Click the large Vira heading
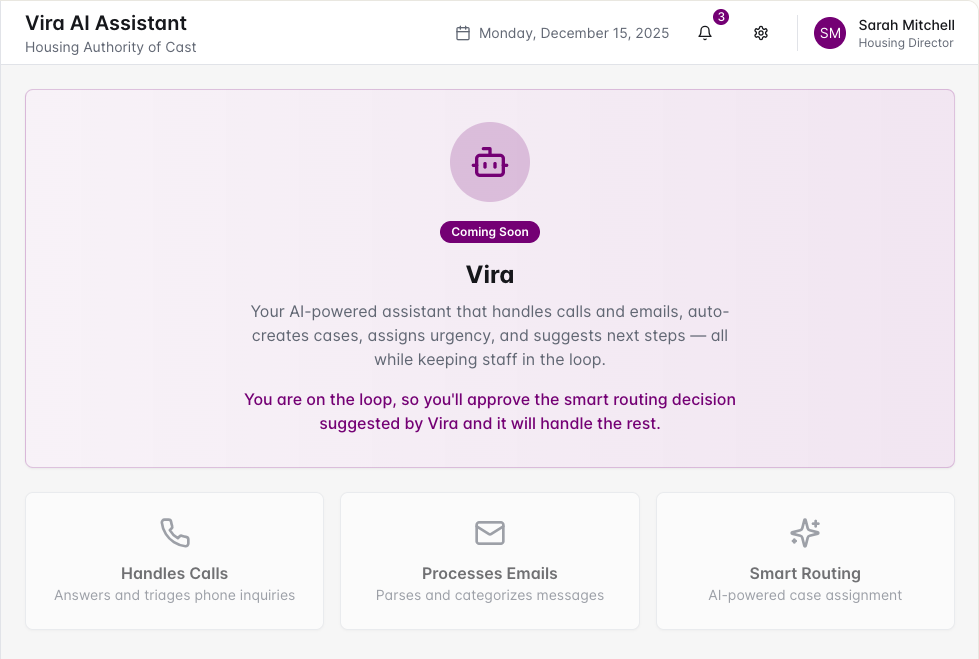 (x=490, y=275)
